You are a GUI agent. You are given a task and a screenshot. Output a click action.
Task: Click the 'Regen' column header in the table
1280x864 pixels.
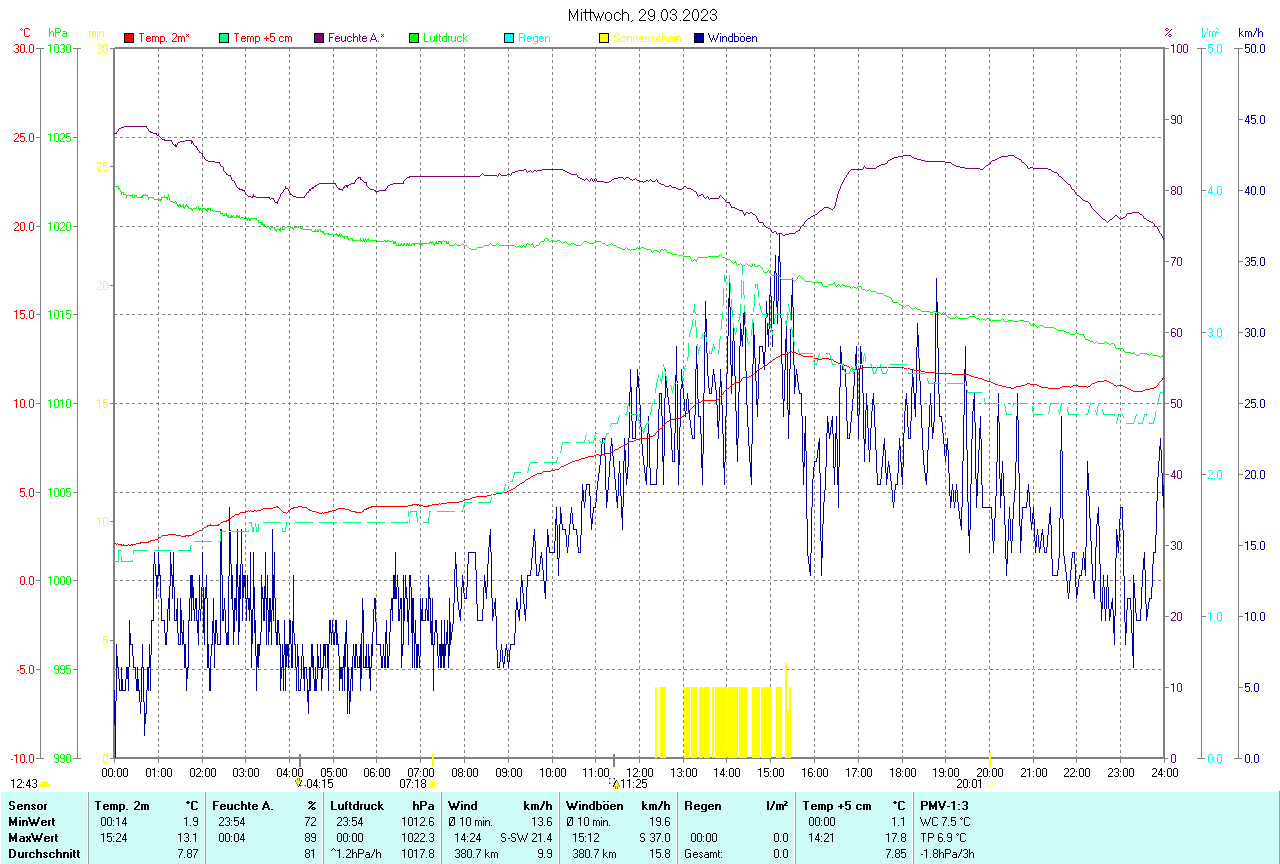702,805
